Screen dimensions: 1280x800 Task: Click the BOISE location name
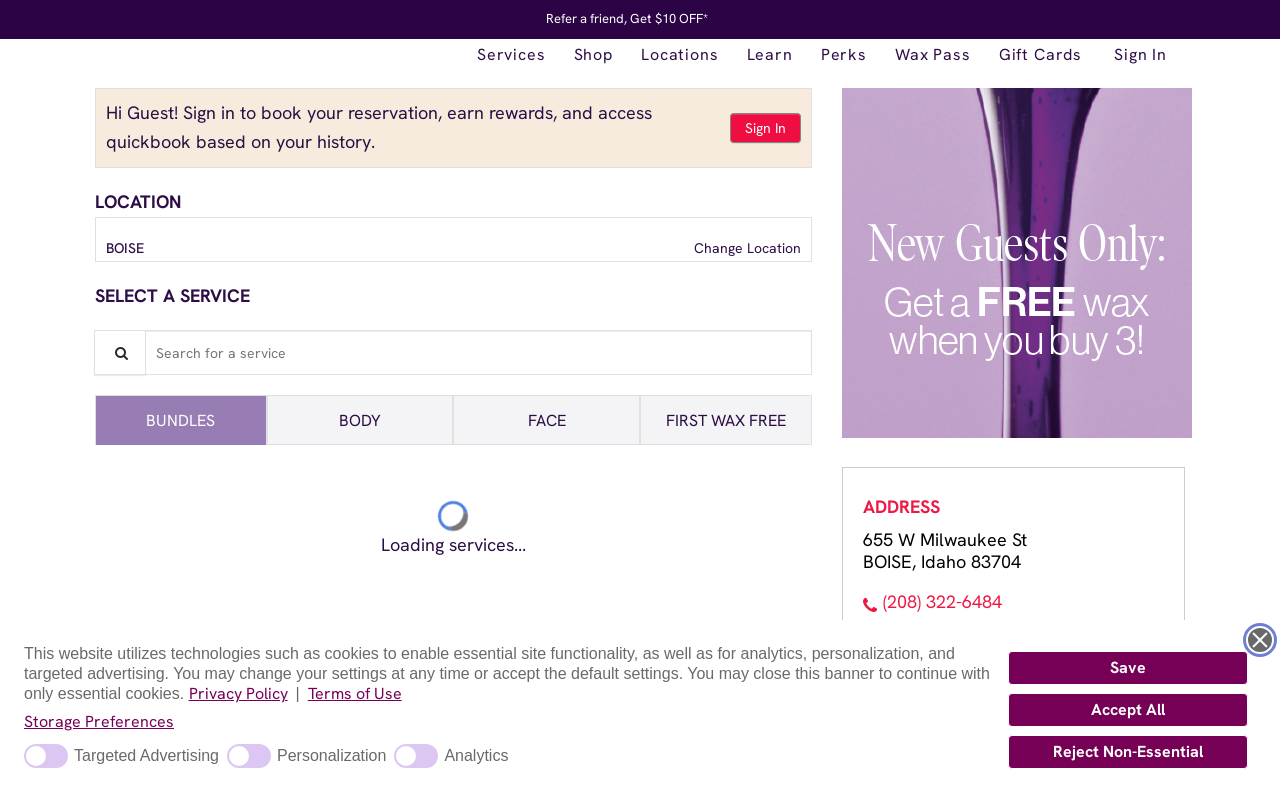(x=125, y=248)
